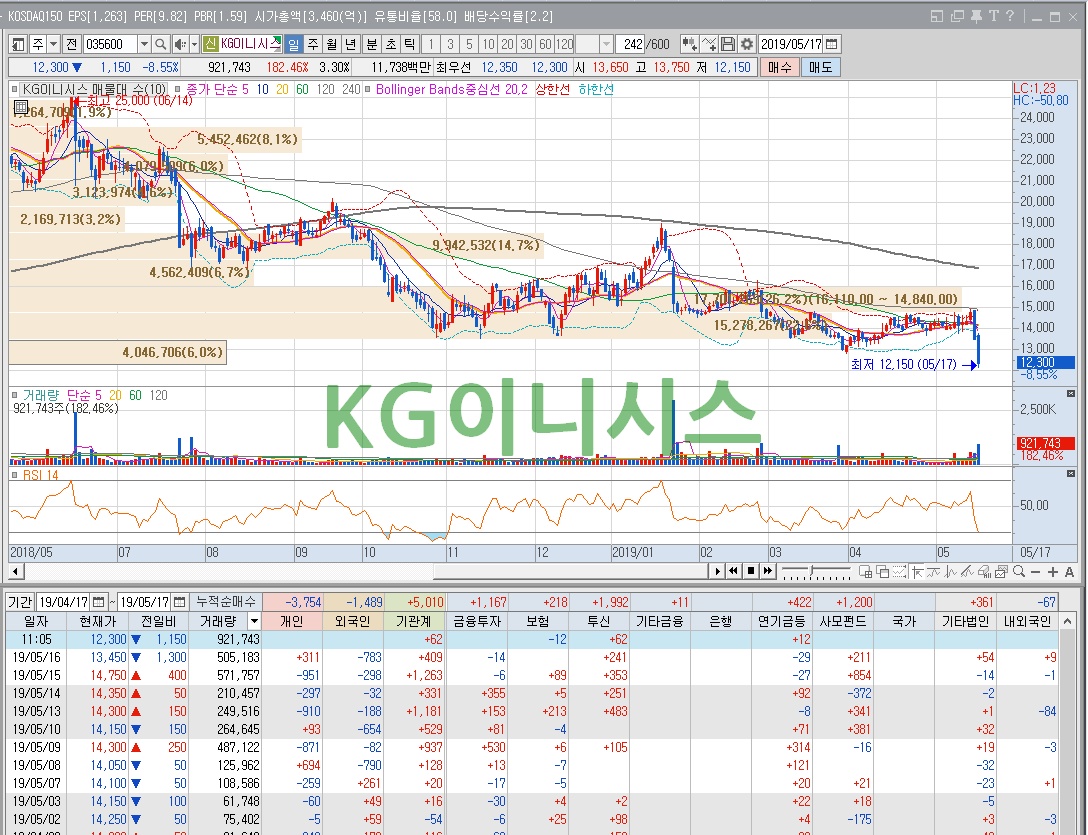
Task: Click the detach window icon in title bar
Action: pos(937,16)
